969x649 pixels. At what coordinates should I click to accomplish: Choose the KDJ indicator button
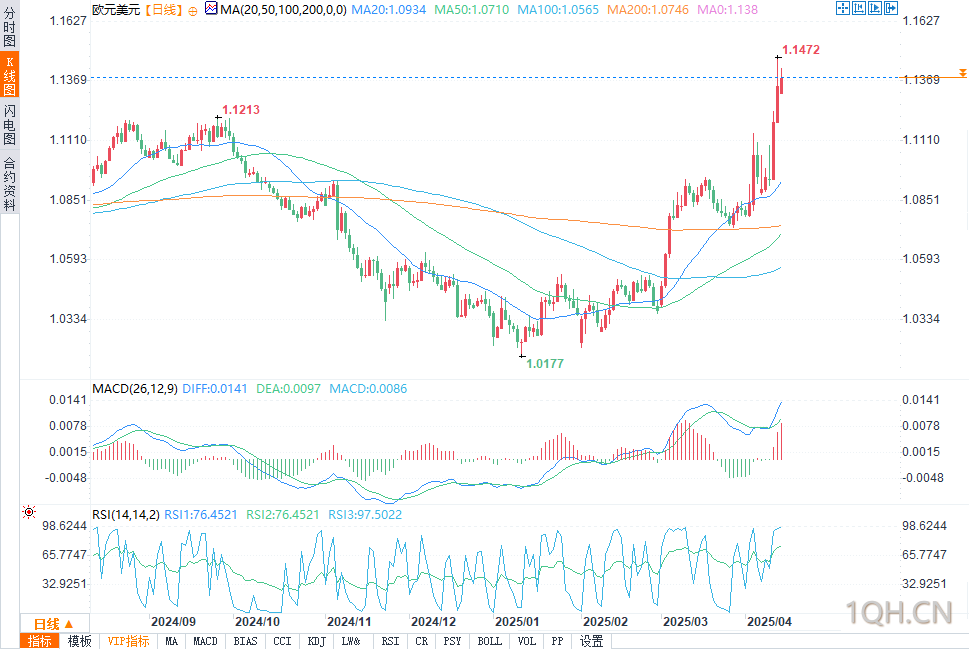(x=316, y=641)
